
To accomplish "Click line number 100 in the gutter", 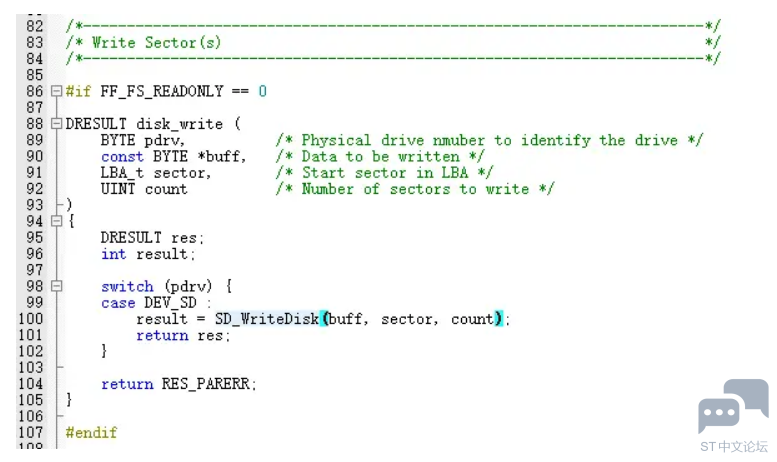I will 31,319.
